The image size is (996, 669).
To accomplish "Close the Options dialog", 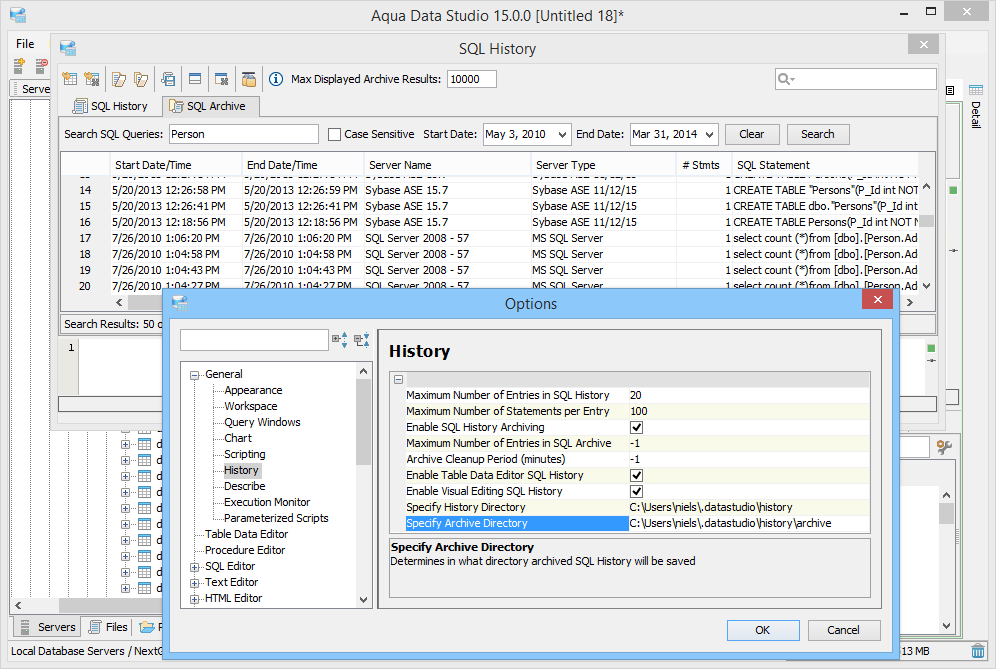I will pos(878,299).
